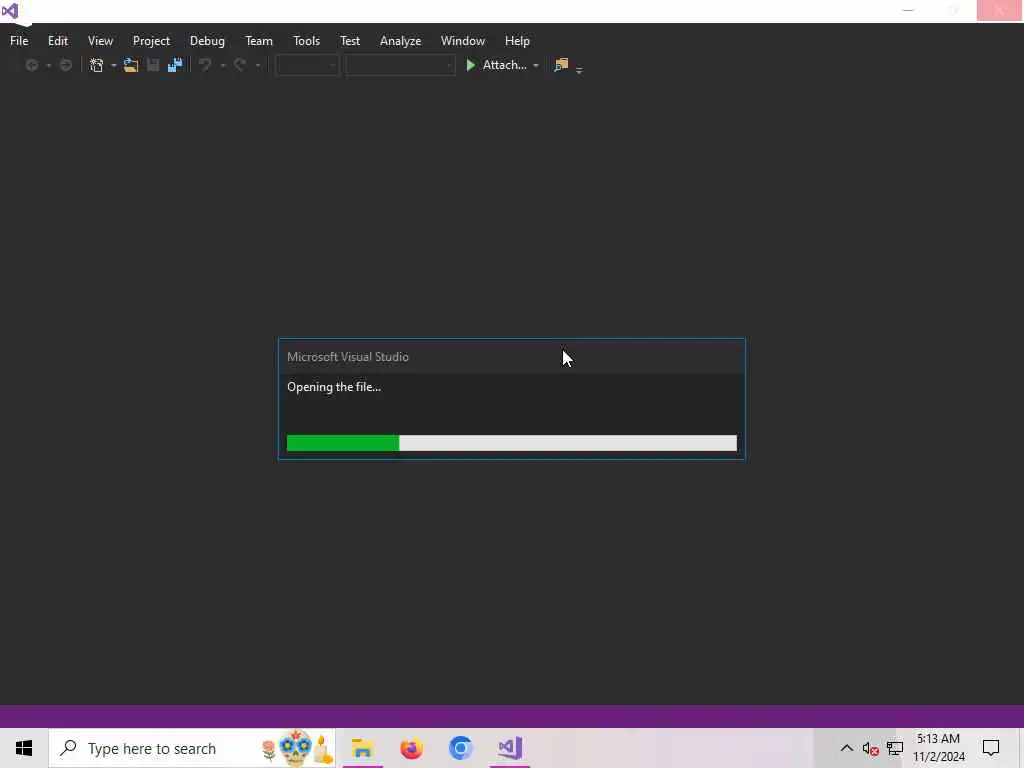
Task: Open the Test menu
Action: tap(349, 40)
